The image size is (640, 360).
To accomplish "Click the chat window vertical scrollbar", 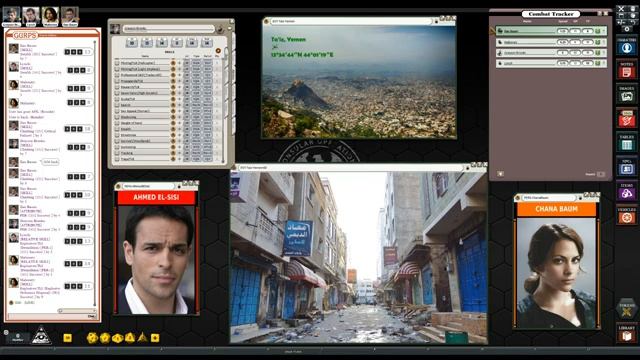I will click(x=95, y=173).
